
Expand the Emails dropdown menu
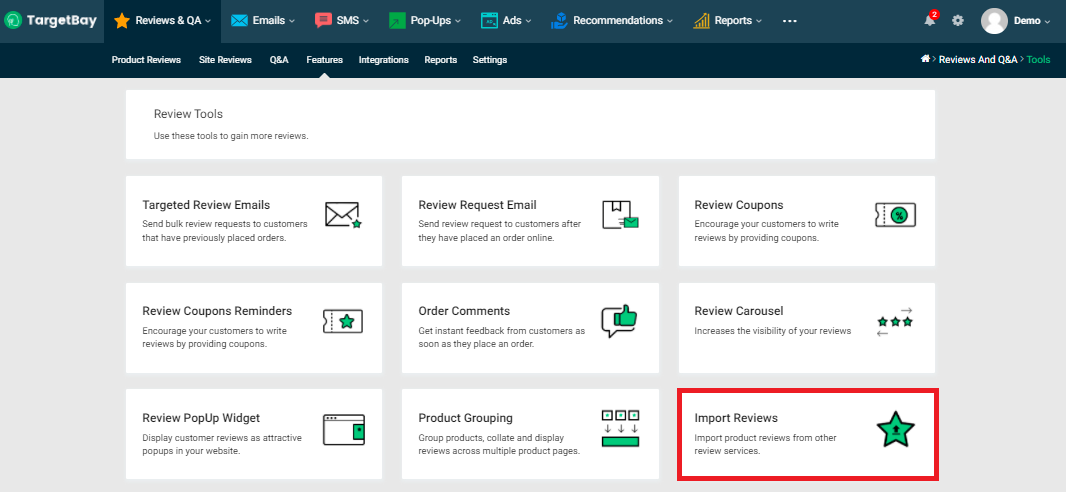292,21
